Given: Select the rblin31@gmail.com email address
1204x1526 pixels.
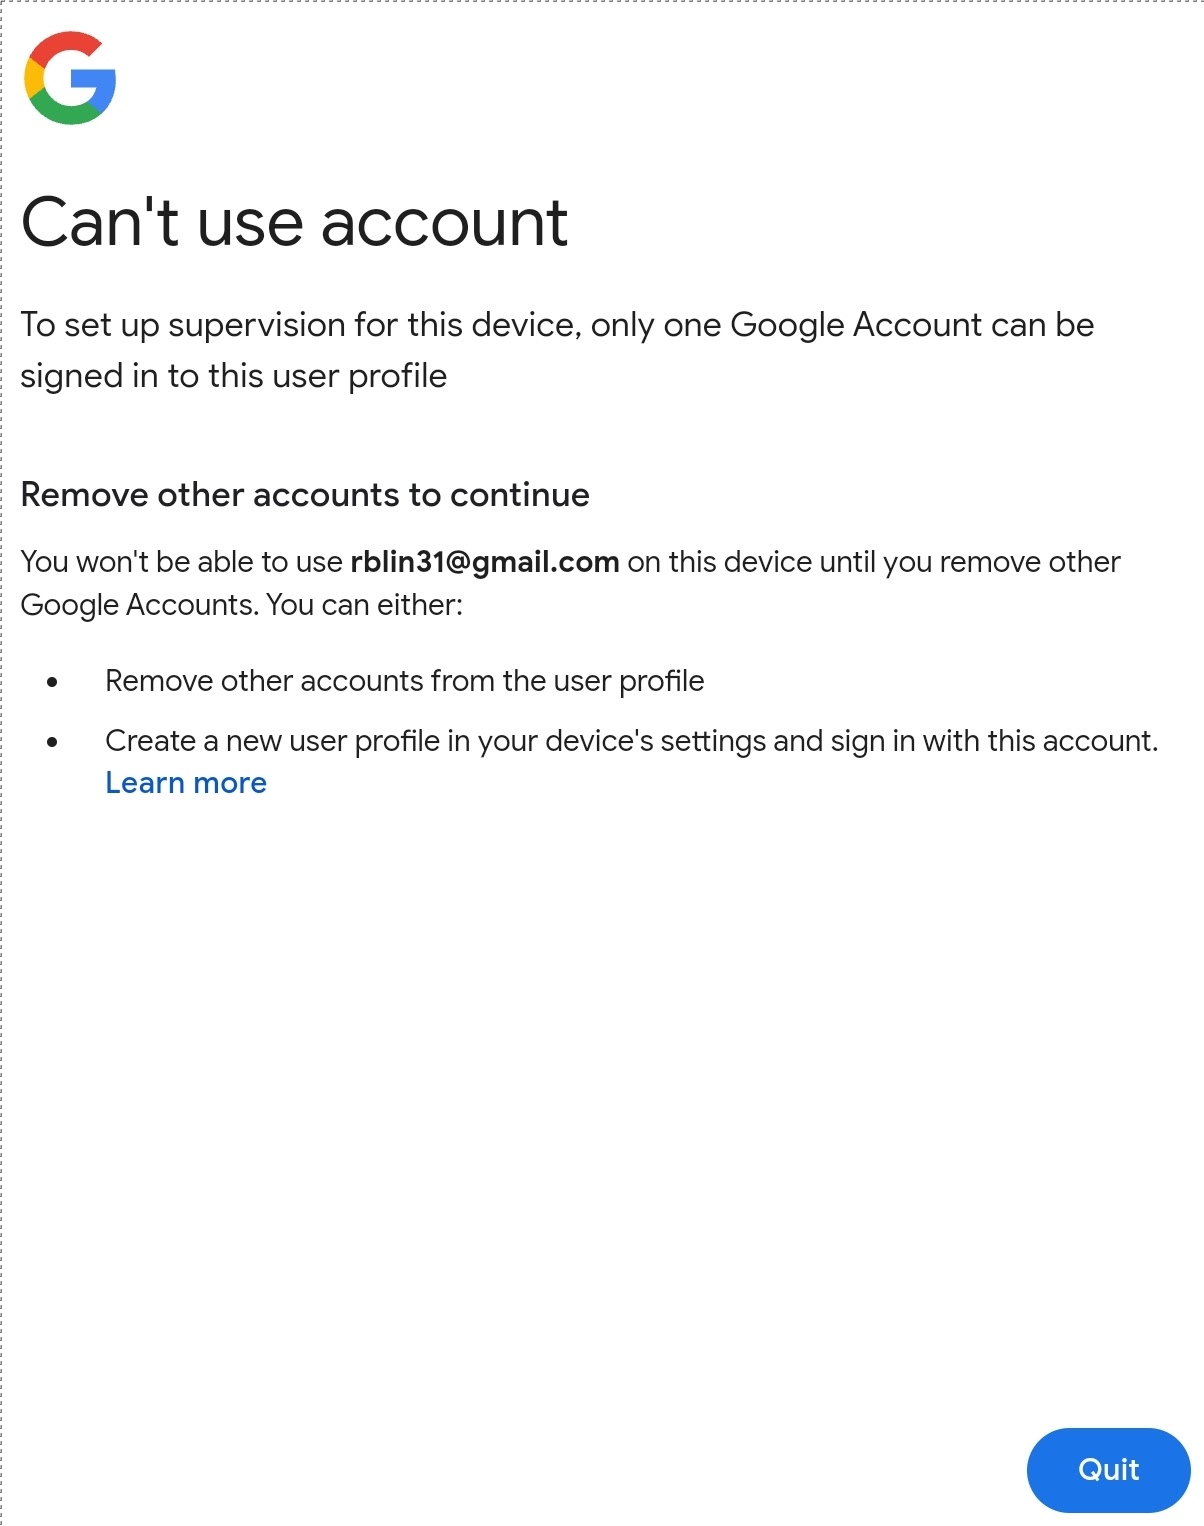Looking at the screenshot, I should click(485, 562).
